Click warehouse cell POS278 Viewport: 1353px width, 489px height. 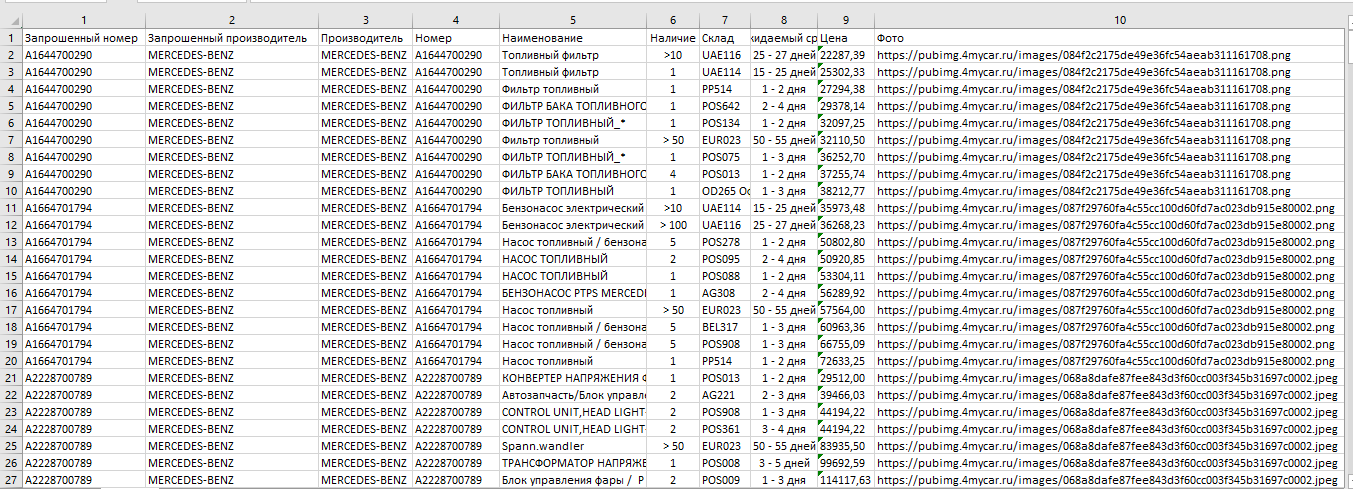coord(724,242)
